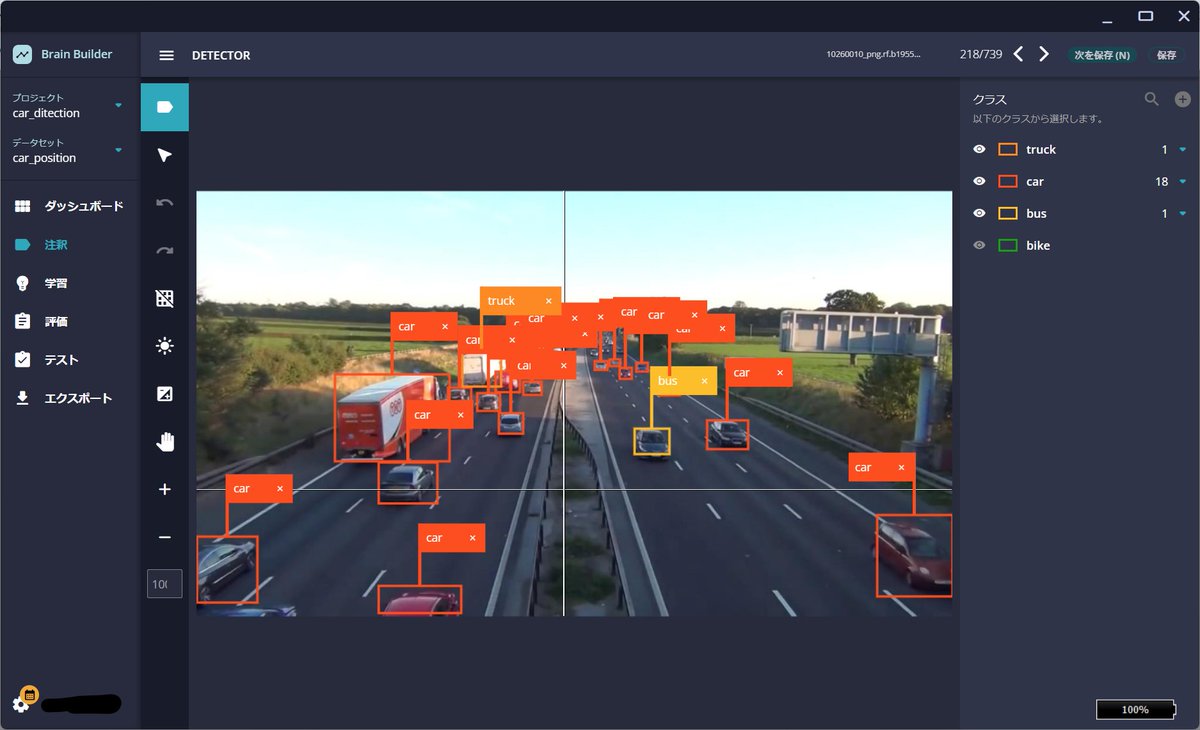Screen dimensions: 1200x730
Task: Click the zoom percentage input field
Action: pyautogui.click(x=165, y=584)
